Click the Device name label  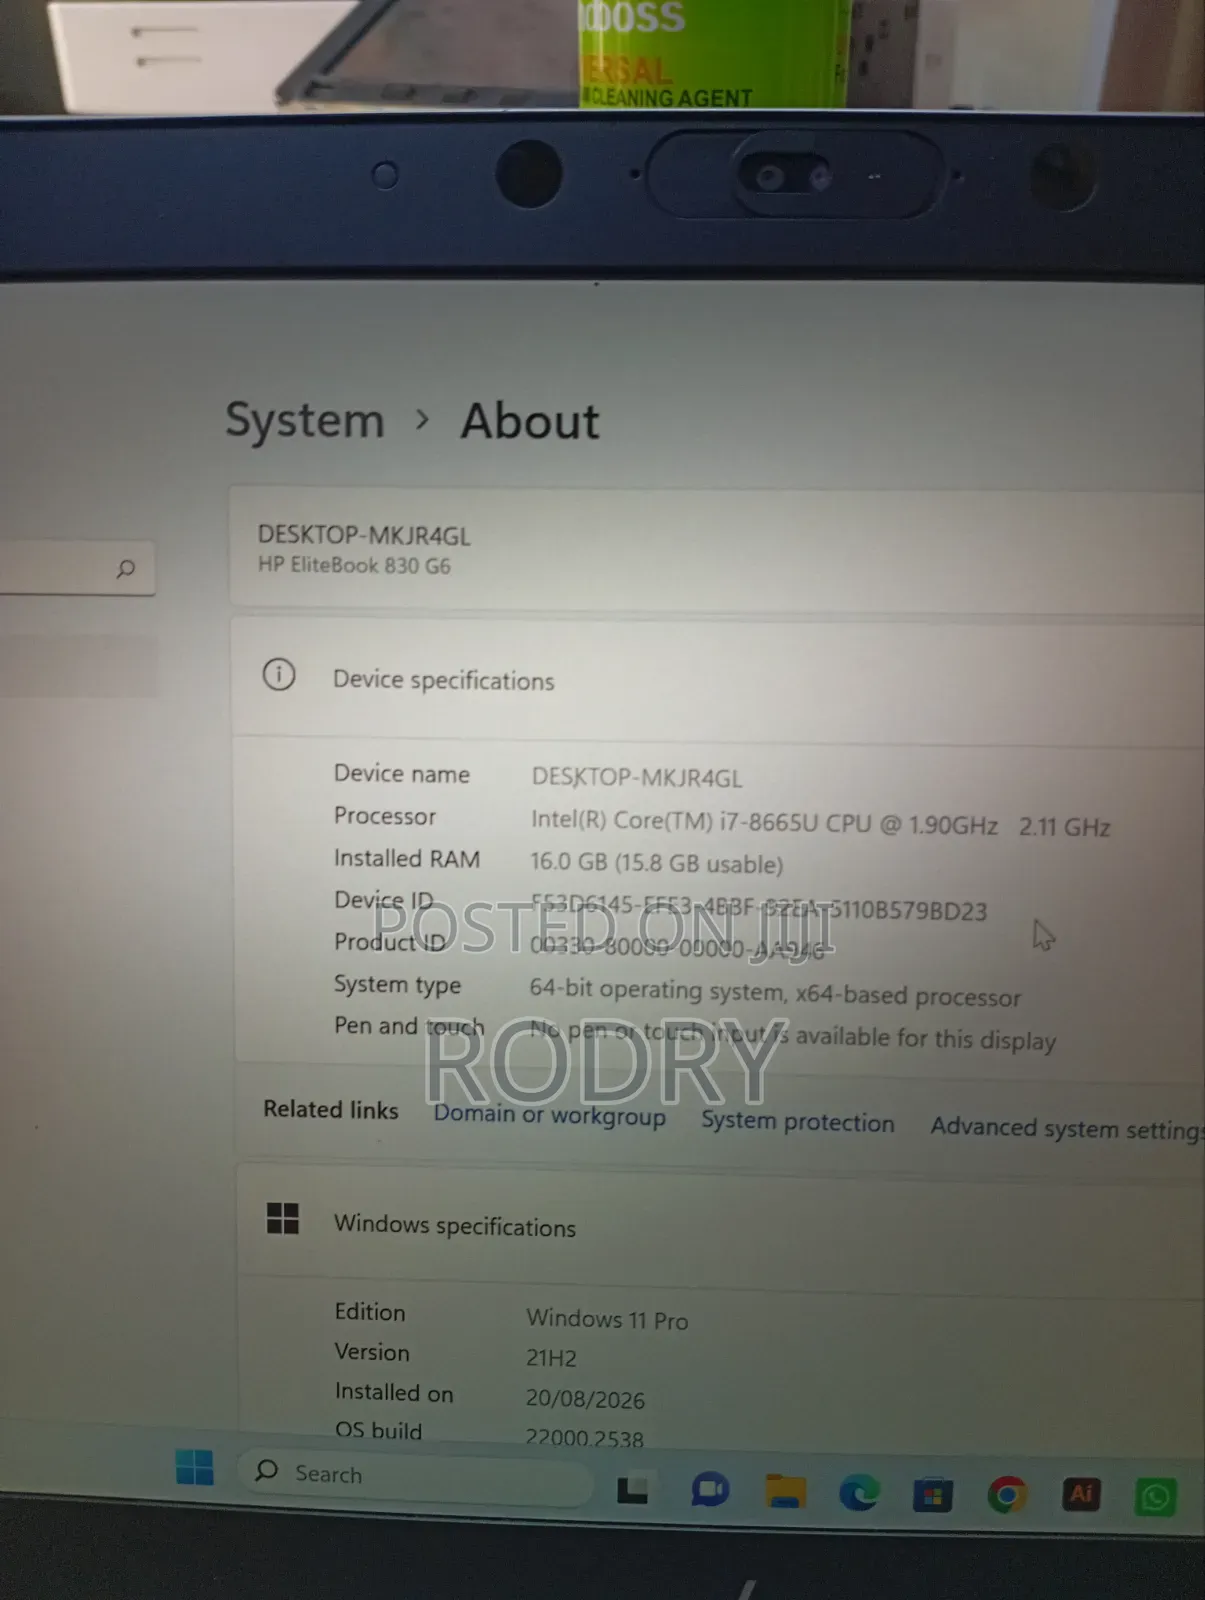[402, 773]
